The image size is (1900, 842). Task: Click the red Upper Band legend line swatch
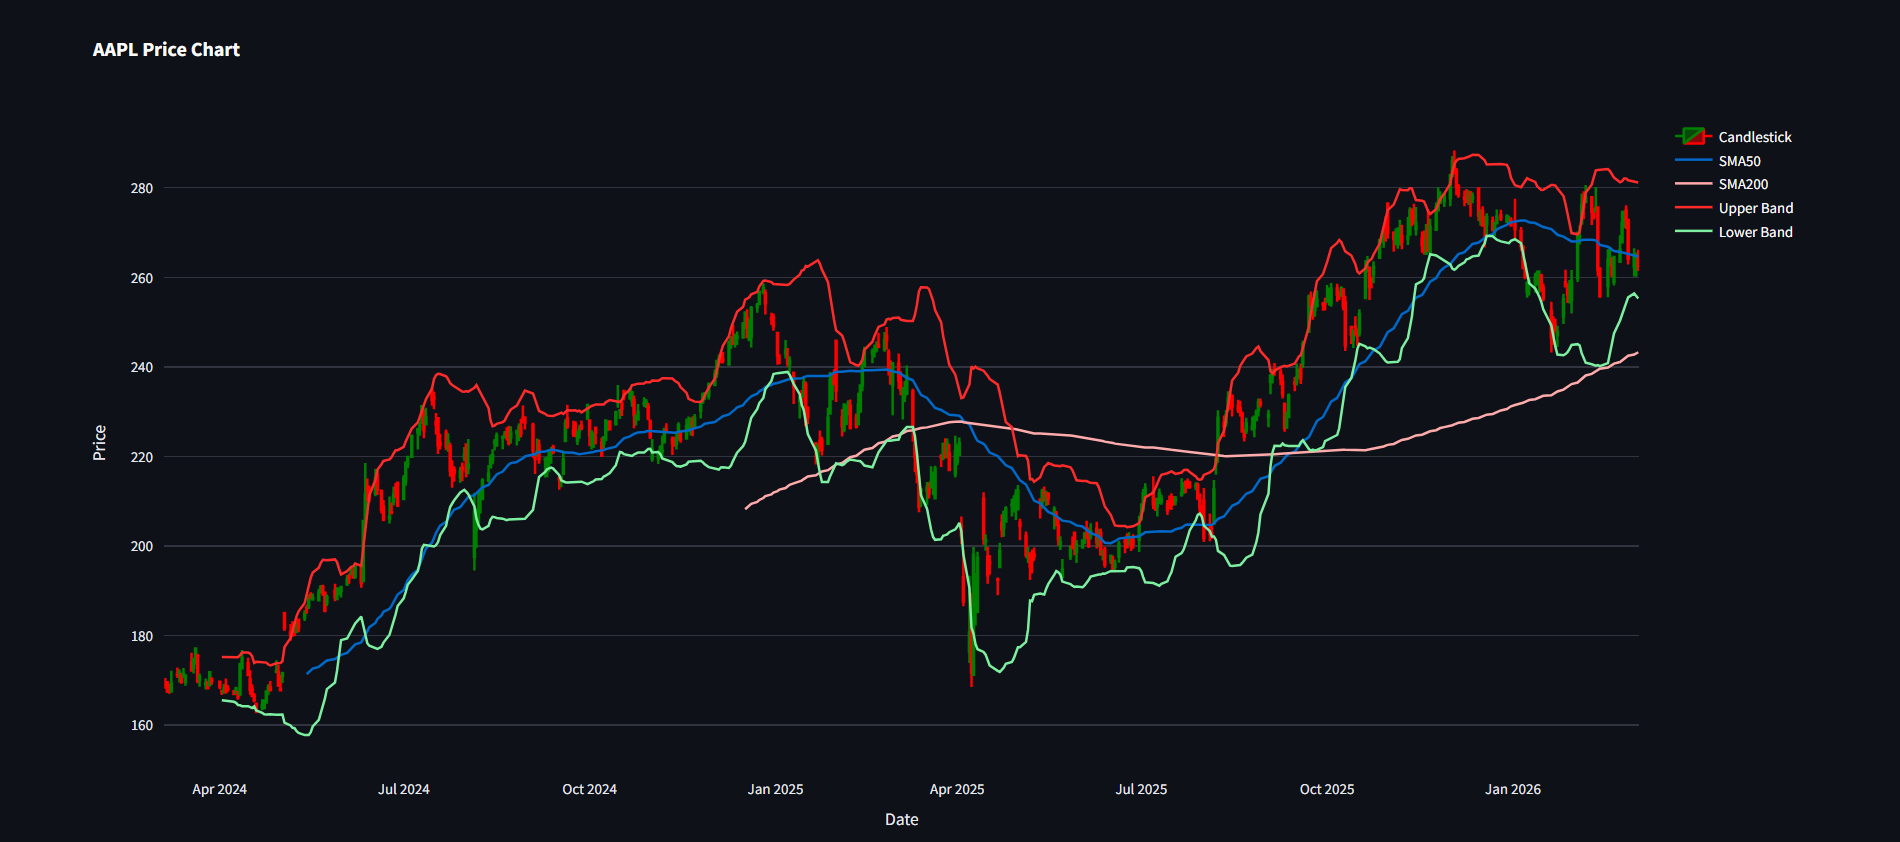point(1693,208)
